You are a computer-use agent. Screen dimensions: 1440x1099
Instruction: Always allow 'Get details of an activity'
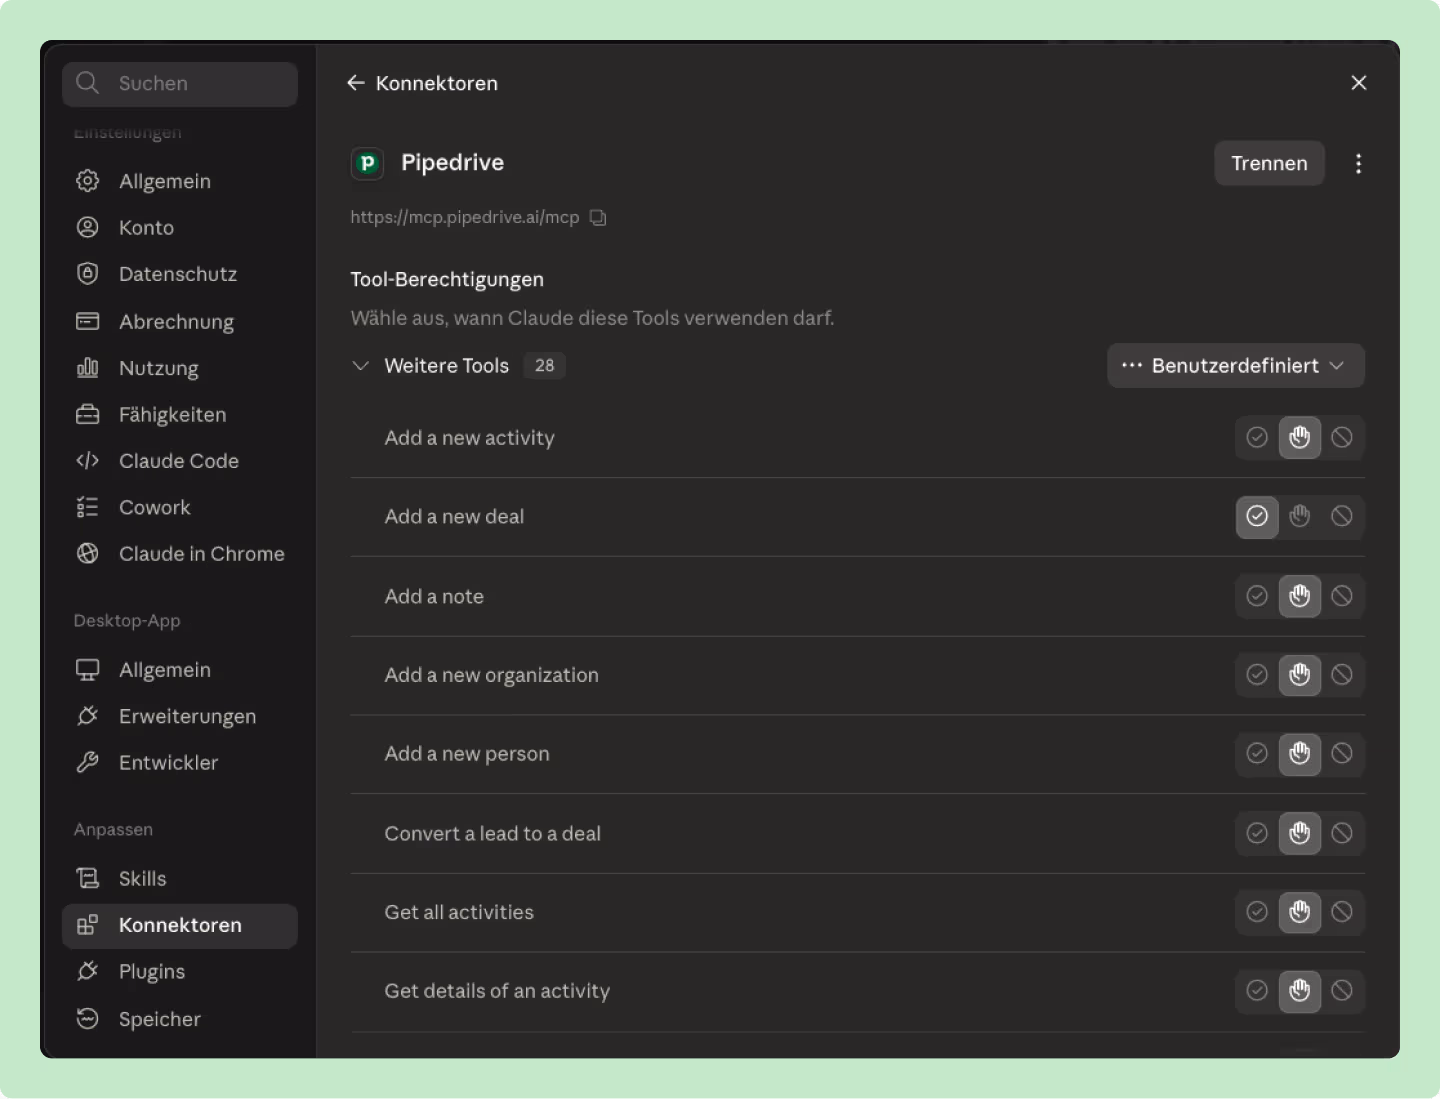(1257, 991)
